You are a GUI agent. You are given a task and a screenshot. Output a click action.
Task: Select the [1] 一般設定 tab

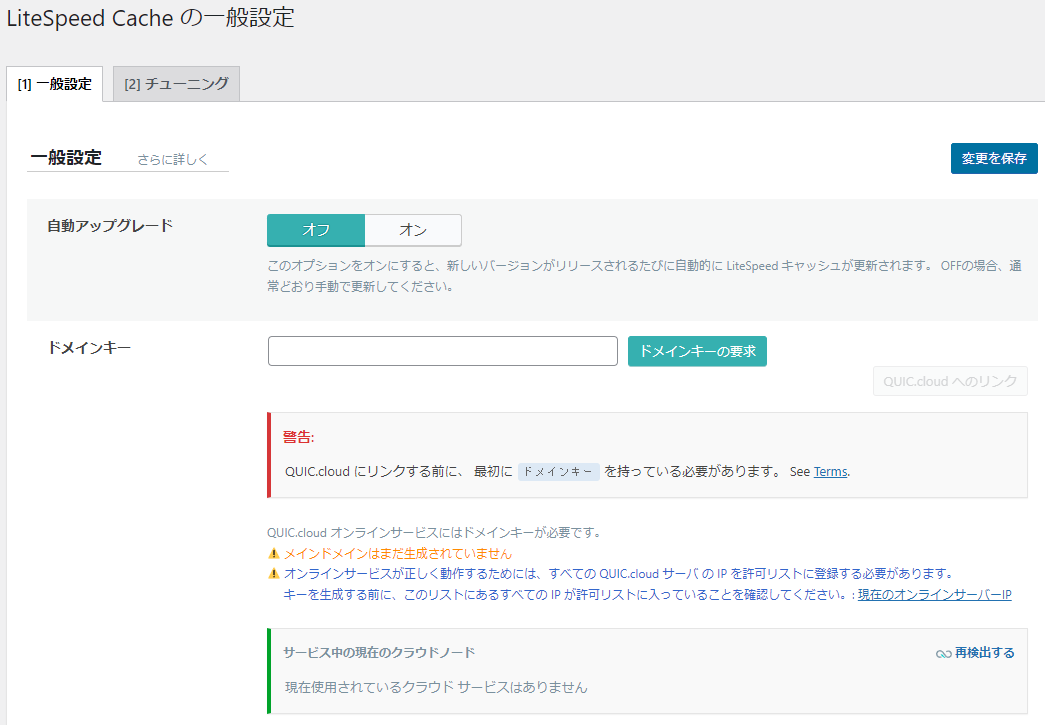pos(55,84)
